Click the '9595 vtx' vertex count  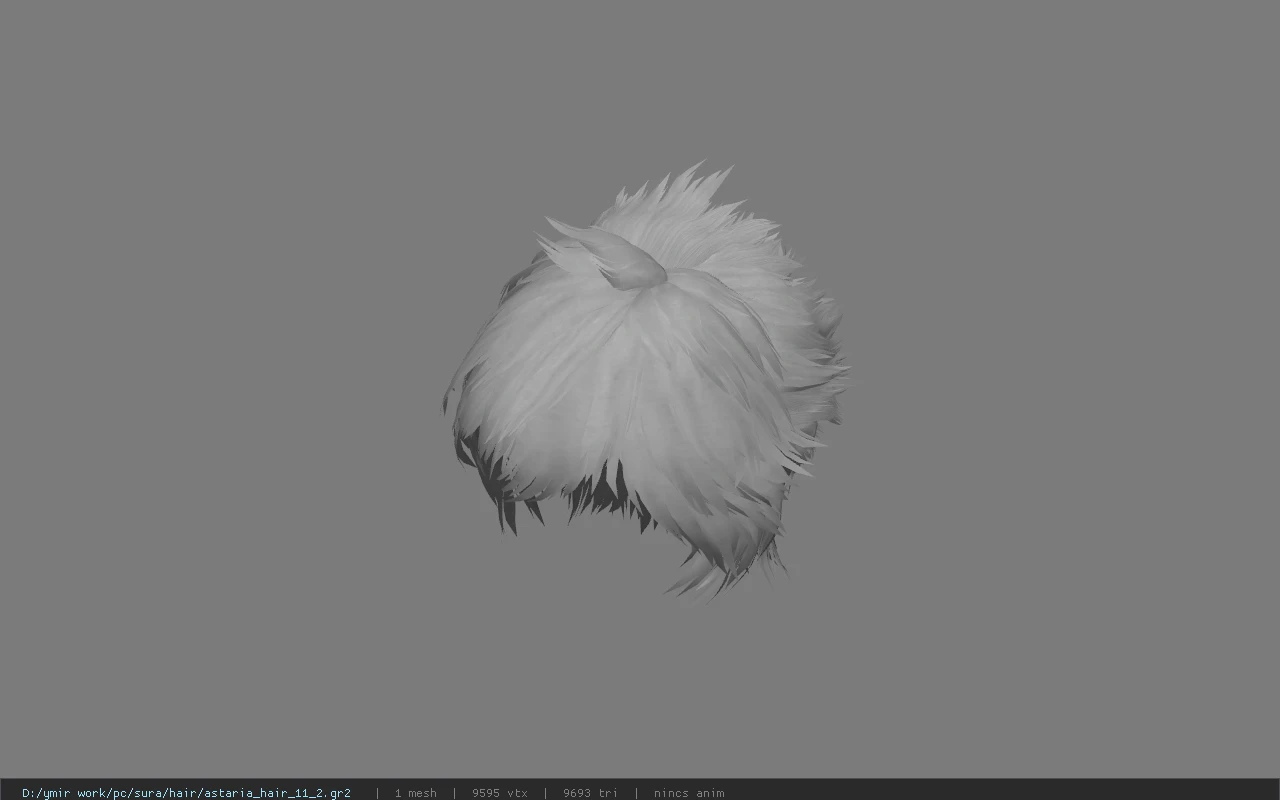click(500, 793)
